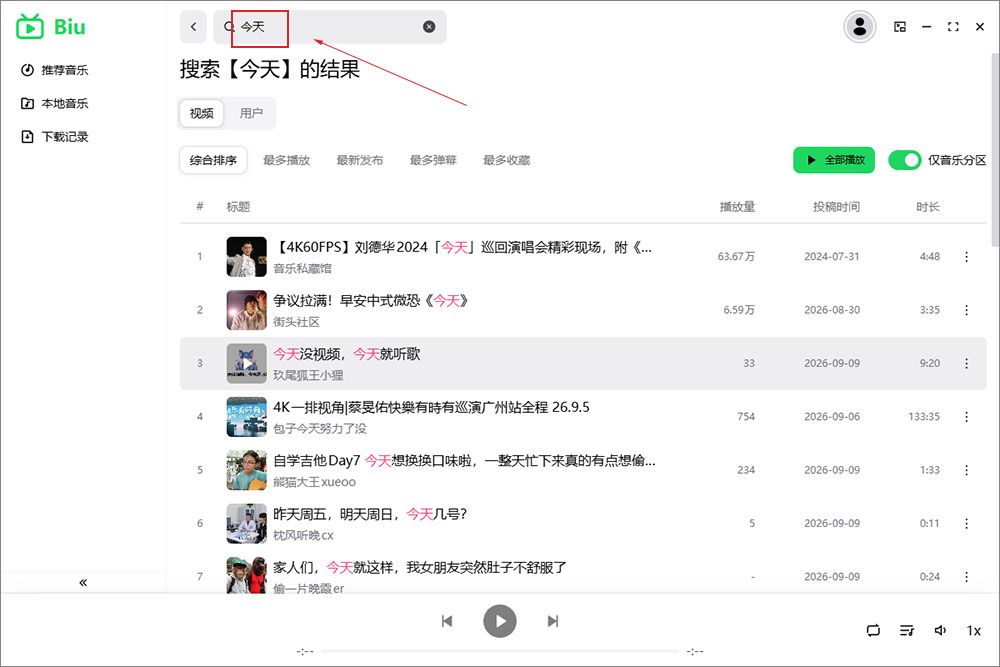1000x667 pixels.
Task: Open the 刘德华2024 concert video thumbnail
Action: click(246, 256)
